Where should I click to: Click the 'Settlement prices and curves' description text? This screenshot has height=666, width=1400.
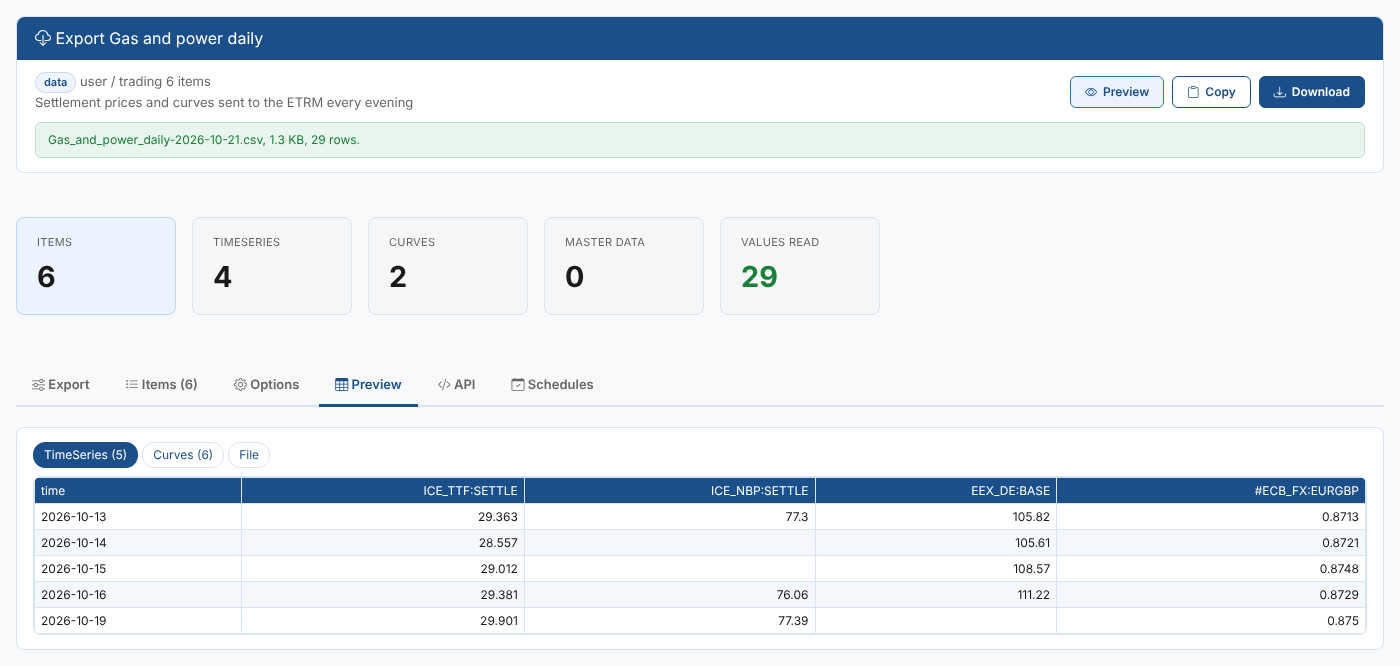click(224, 102)
